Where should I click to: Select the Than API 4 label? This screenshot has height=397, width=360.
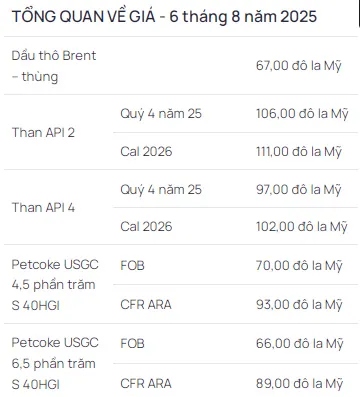(43, 208)
